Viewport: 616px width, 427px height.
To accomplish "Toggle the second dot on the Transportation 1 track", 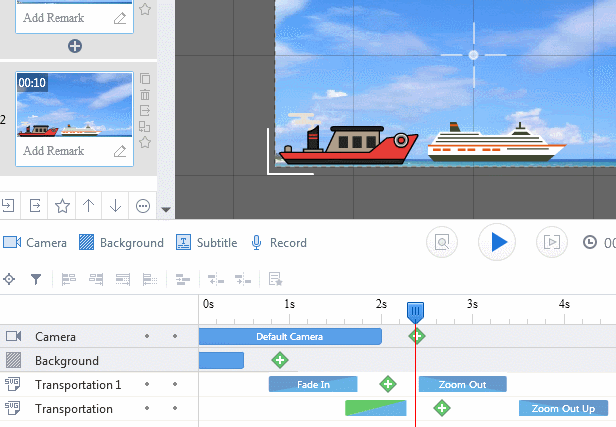I will 175,385.
